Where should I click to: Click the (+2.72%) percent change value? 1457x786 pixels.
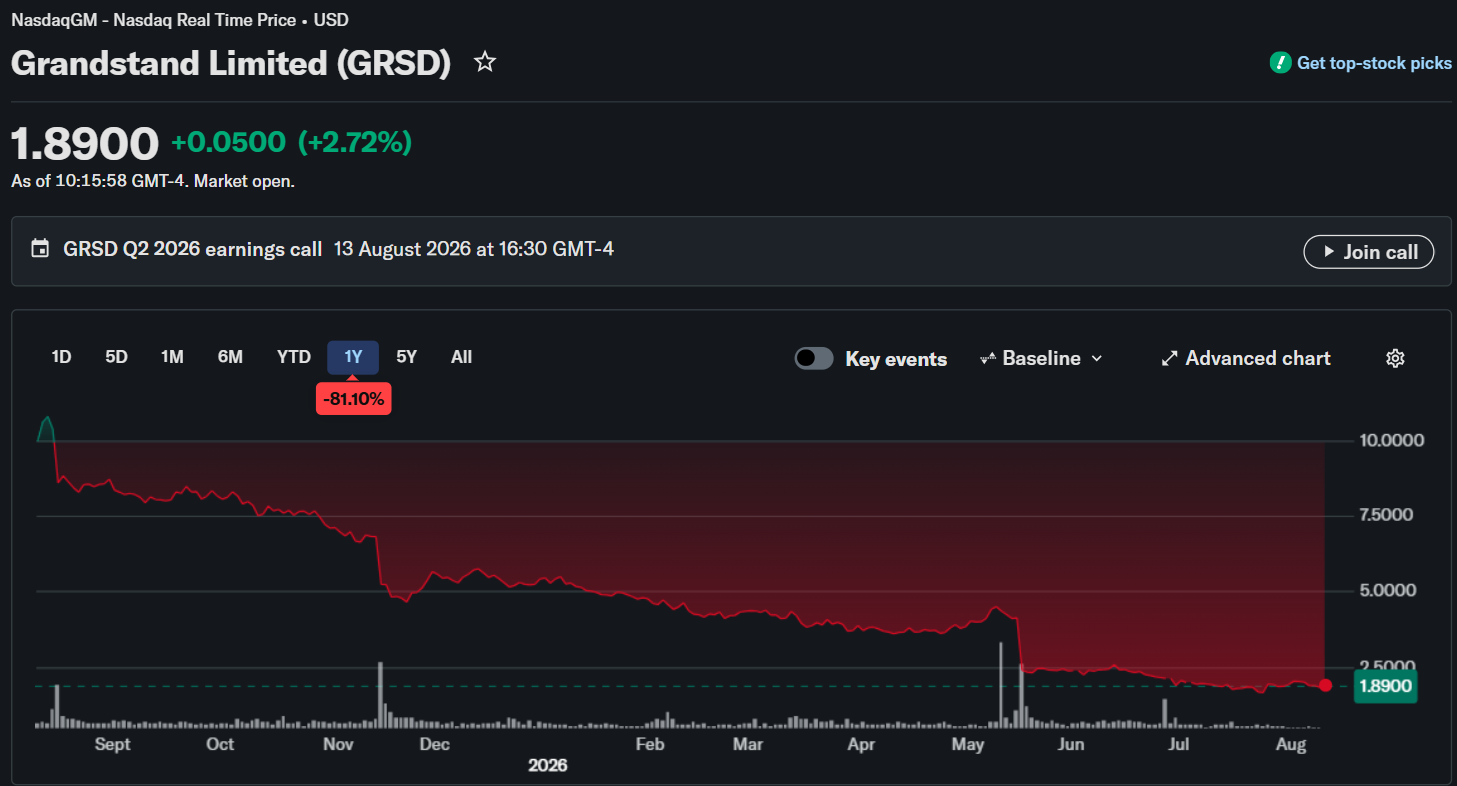(x=355, y=143)
